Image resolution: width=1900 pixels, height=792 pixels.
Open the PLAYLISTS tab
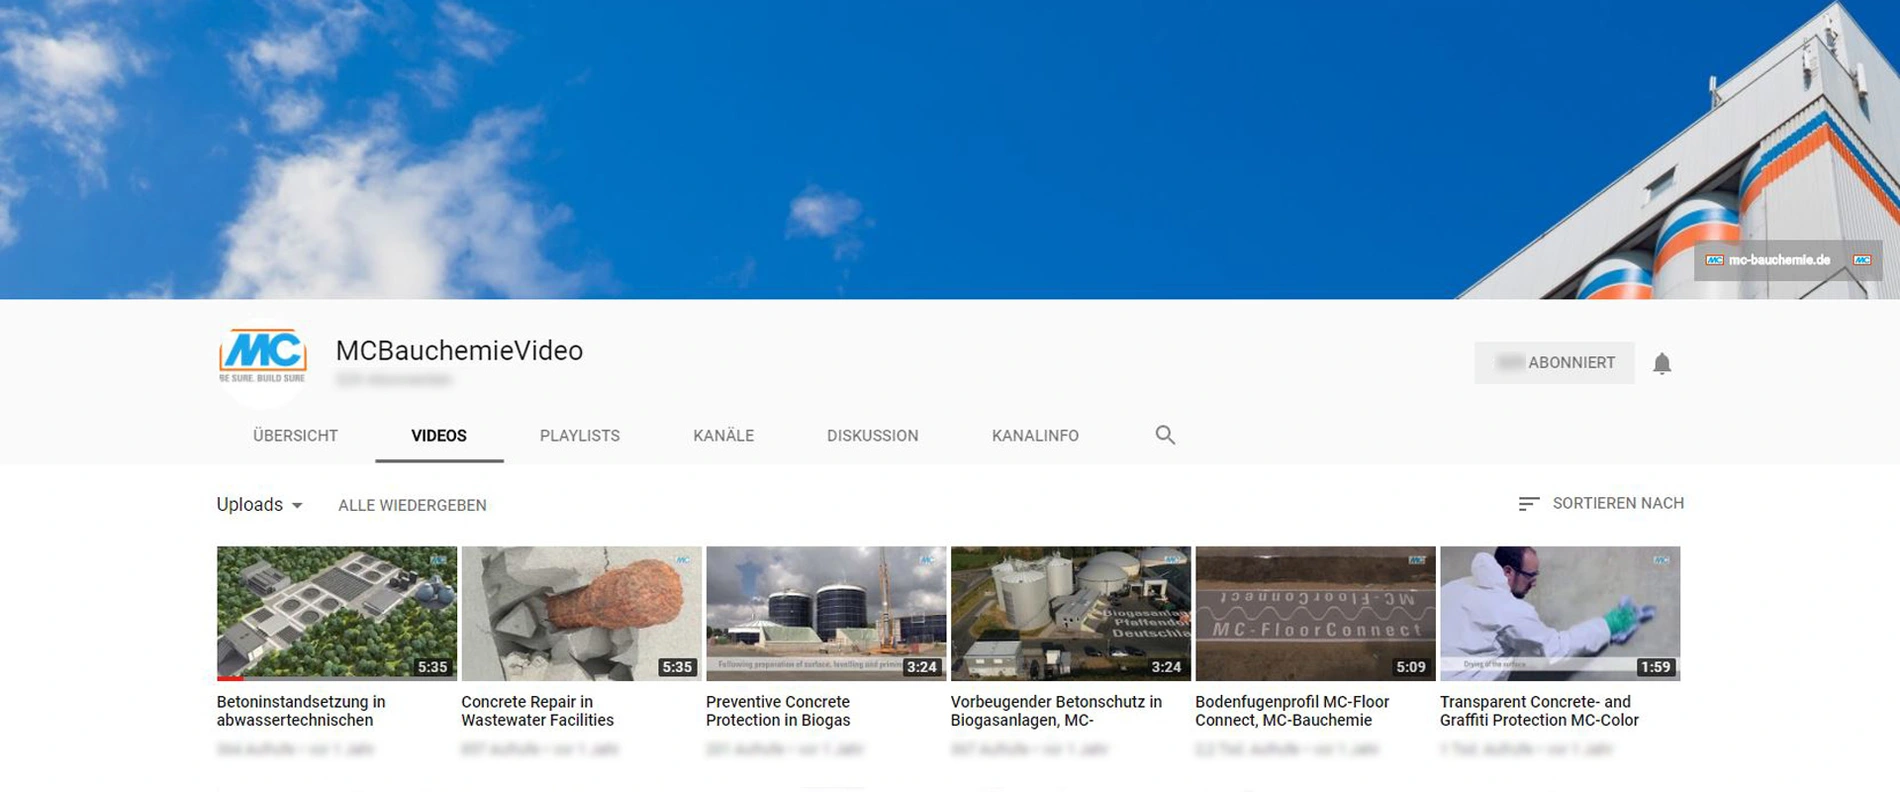click(580, 436)
